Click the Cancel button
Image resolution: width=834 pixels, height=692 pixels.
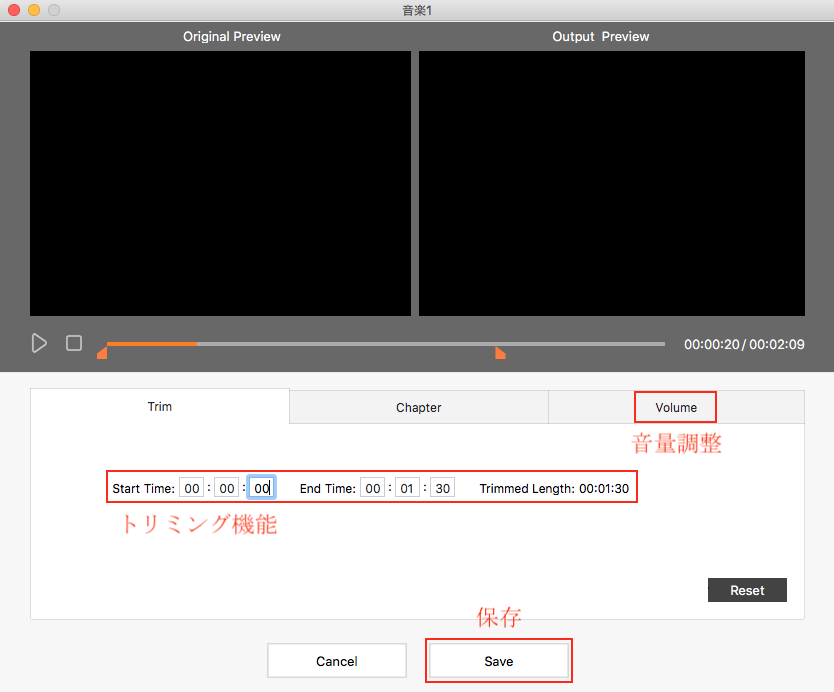[337, 661]
